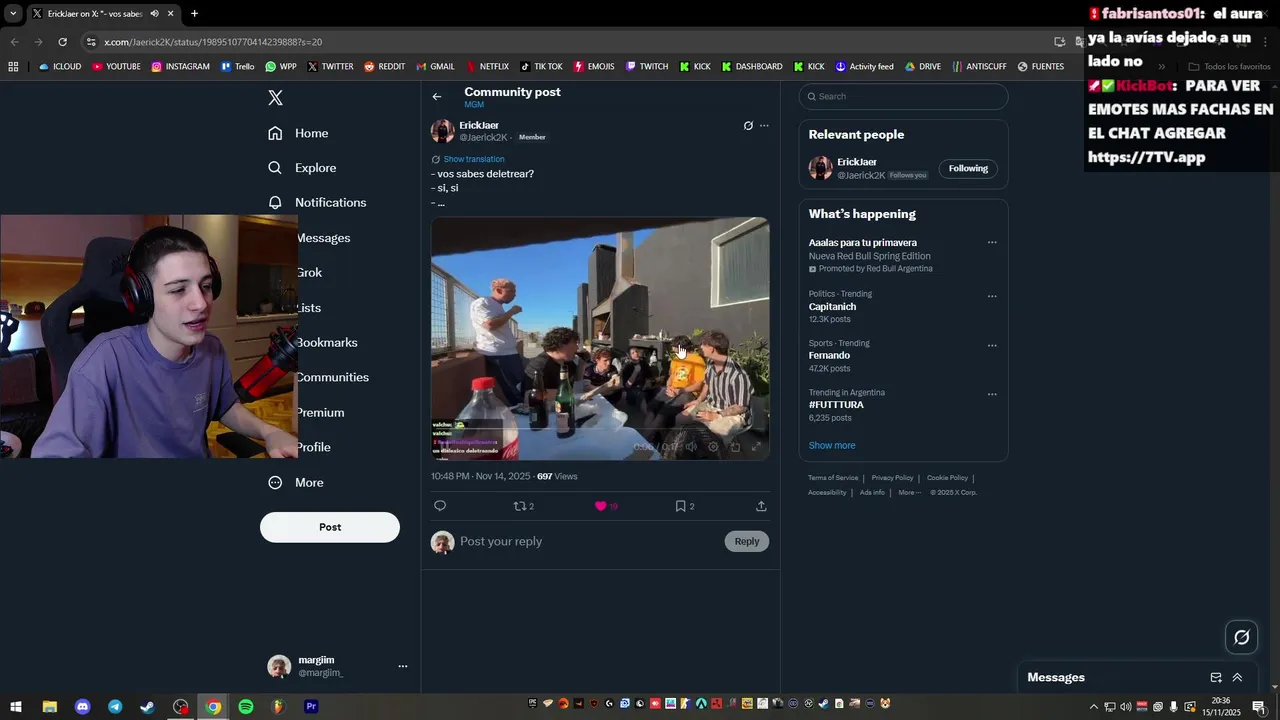
Task: Open the Windows notification center
Action: click(x=1258, y=706)
